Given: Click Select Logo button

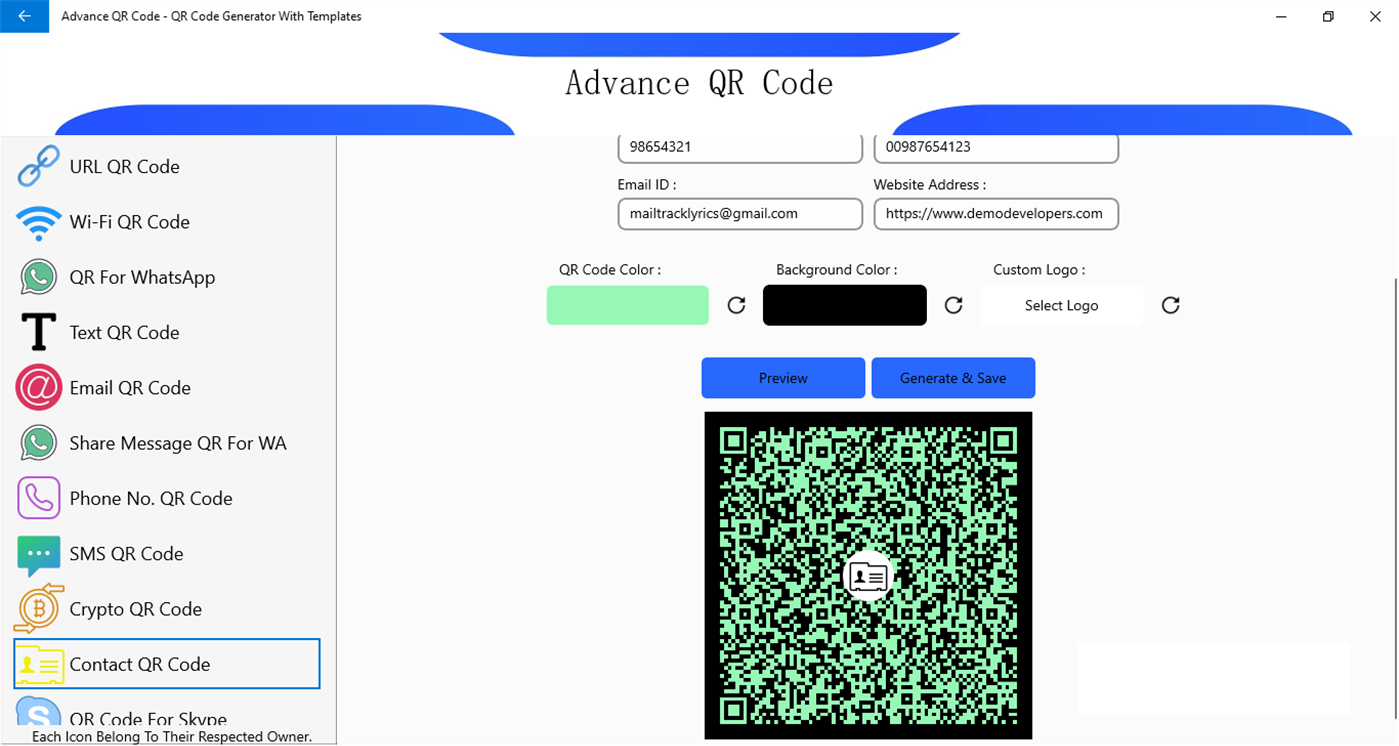Looking at the screenshot, I should tap(1062, 305).
